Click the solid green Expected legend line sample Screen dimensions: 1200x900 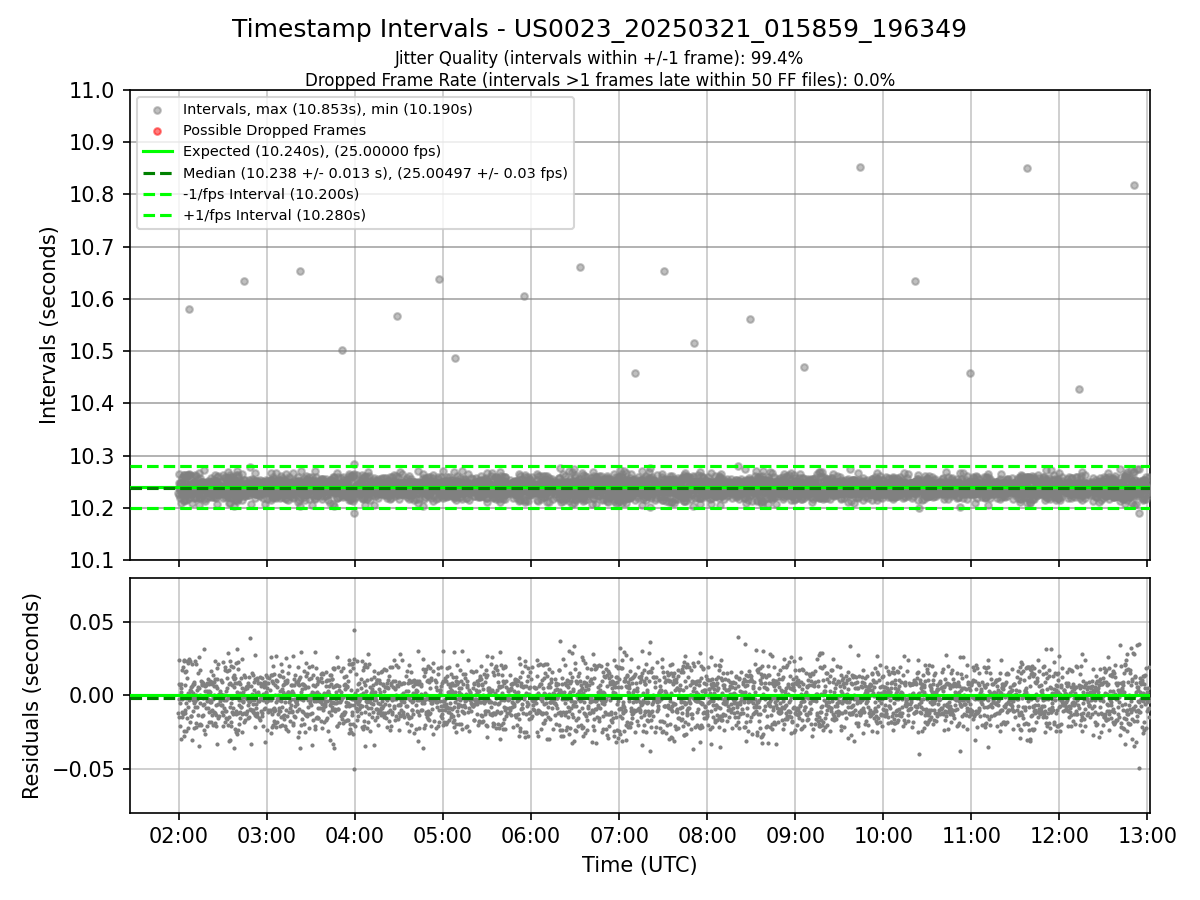[x=157, y=151]
